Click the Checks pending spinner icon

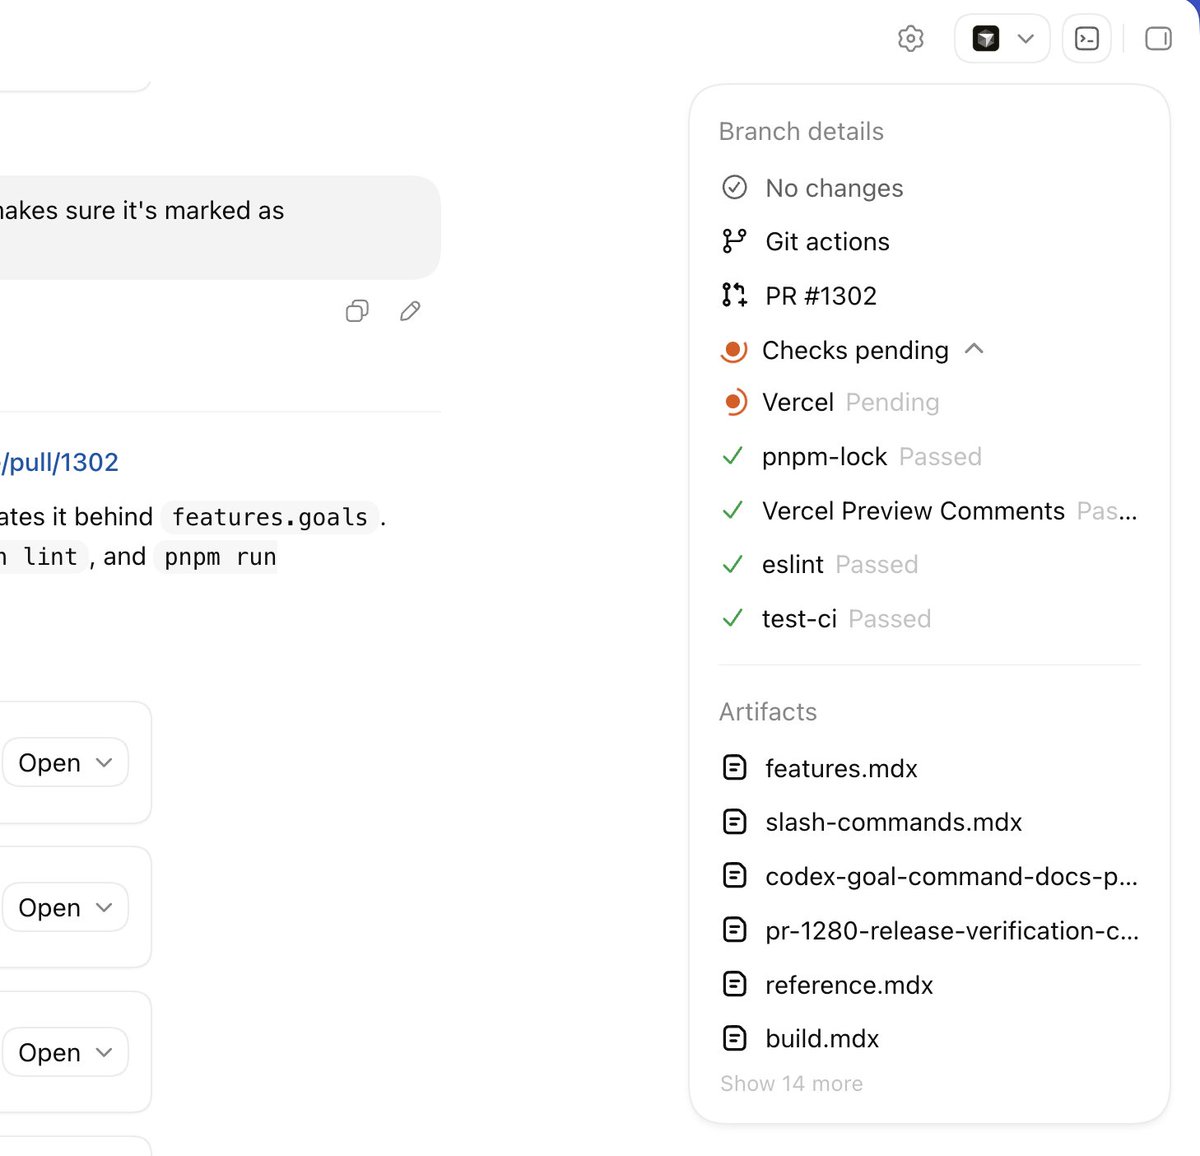(734, 350)
